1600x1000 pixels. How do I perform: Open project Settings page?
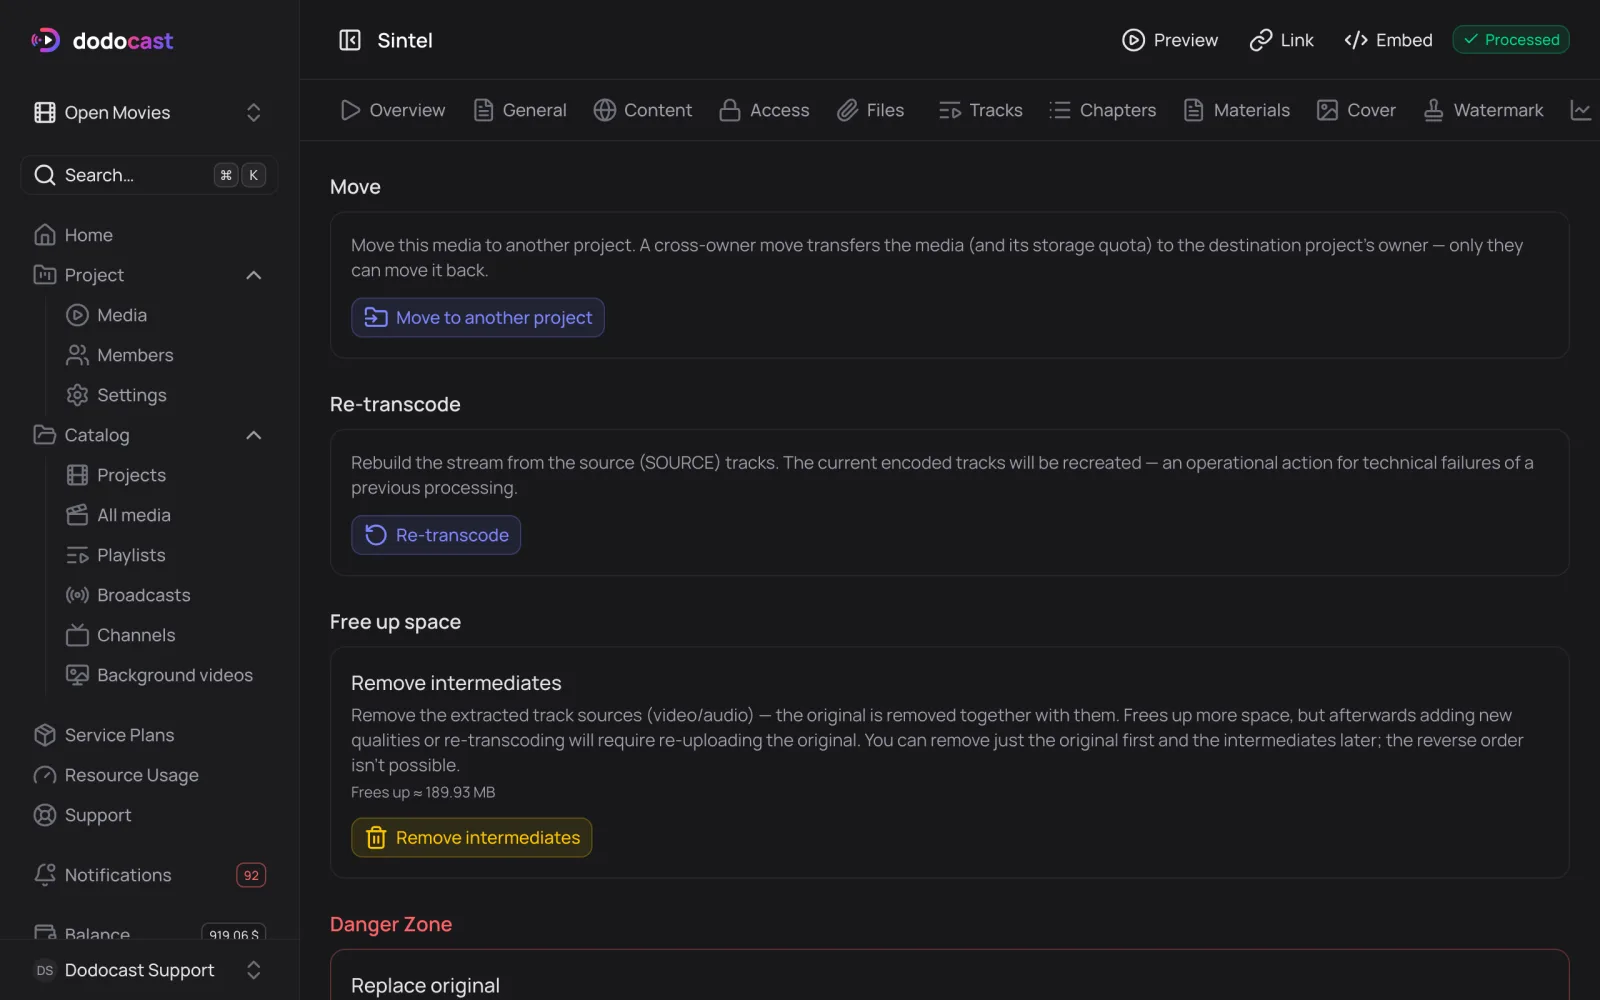tap(165, 395)
